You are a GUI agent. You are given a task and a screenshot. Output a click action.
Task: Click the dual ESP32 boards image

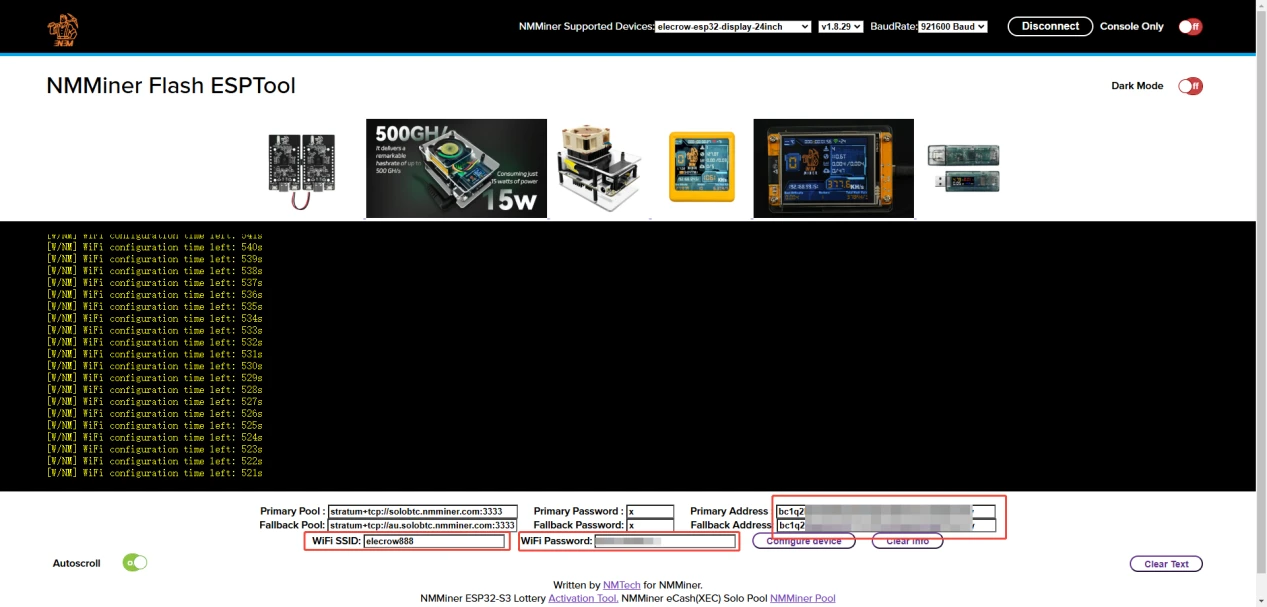click(x=301, y=168)
